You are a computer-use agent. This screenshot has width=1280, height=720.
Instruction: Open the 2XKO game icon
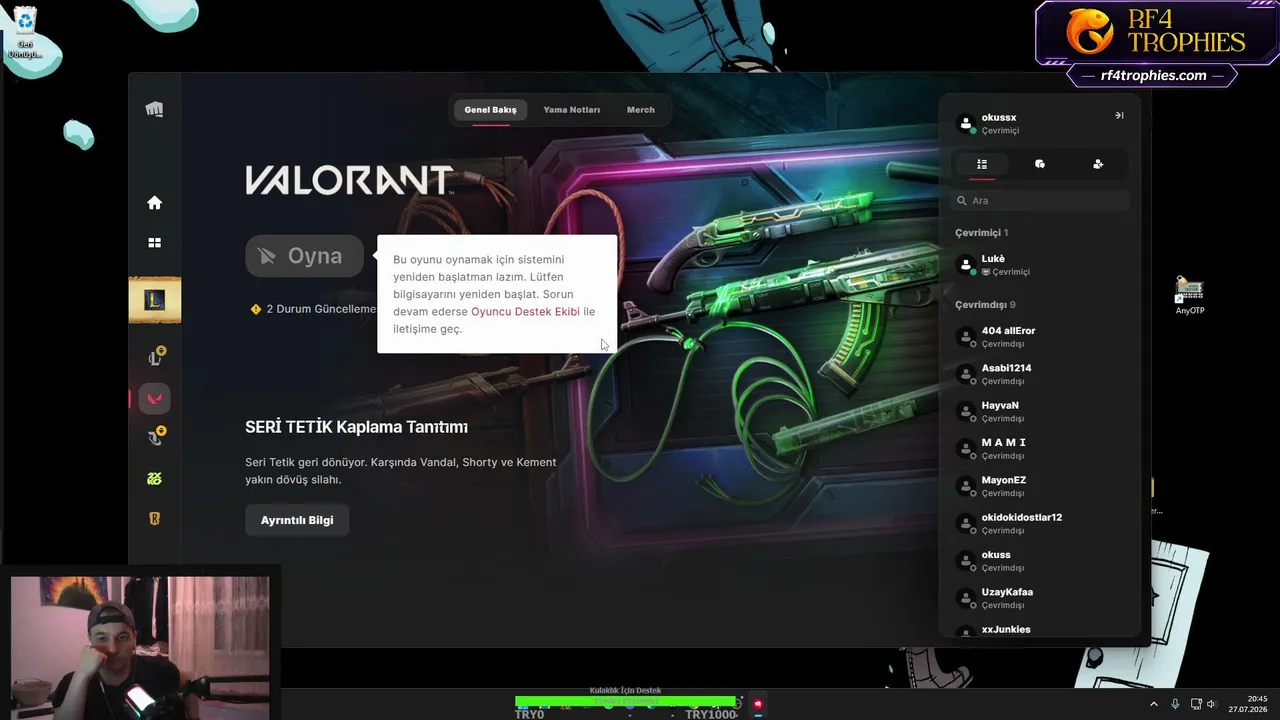[x=154, y=479]
